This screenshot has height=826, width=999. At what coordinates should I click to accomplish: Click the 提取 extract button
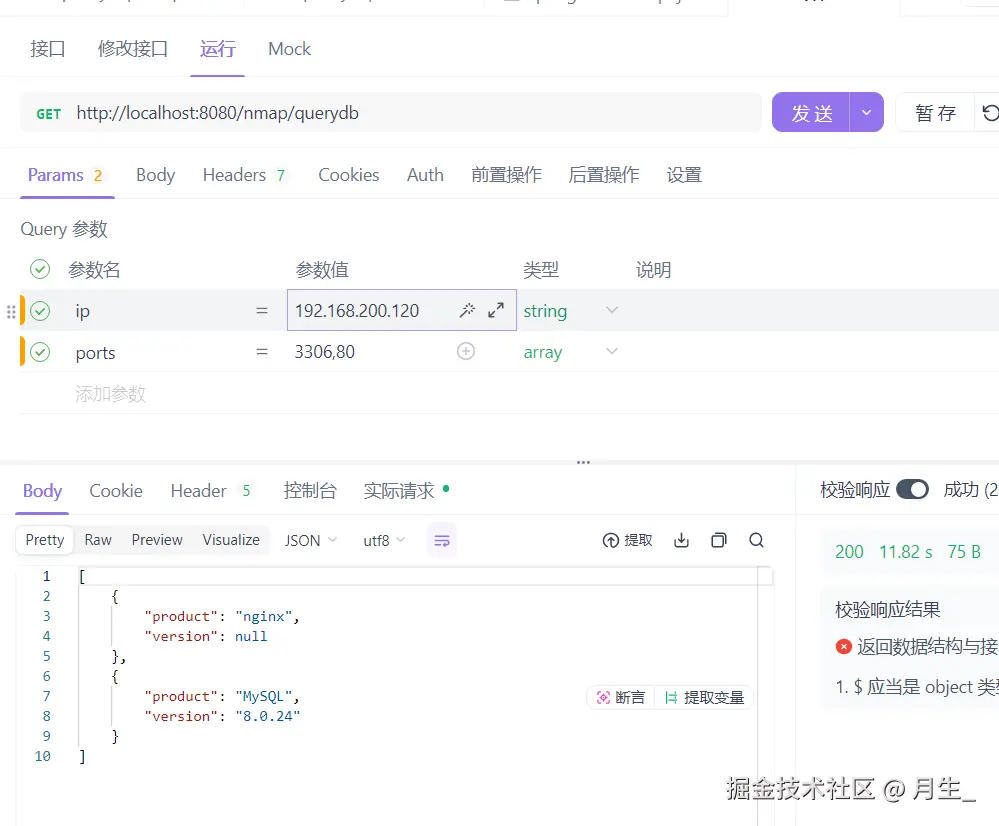tap(628, 540)
